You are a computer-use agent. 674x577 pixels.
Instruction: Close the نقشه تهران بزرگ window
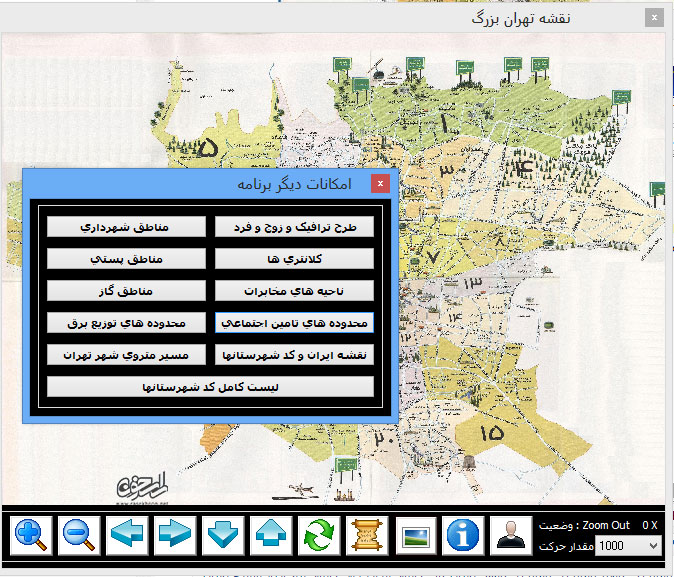[654, 18]
